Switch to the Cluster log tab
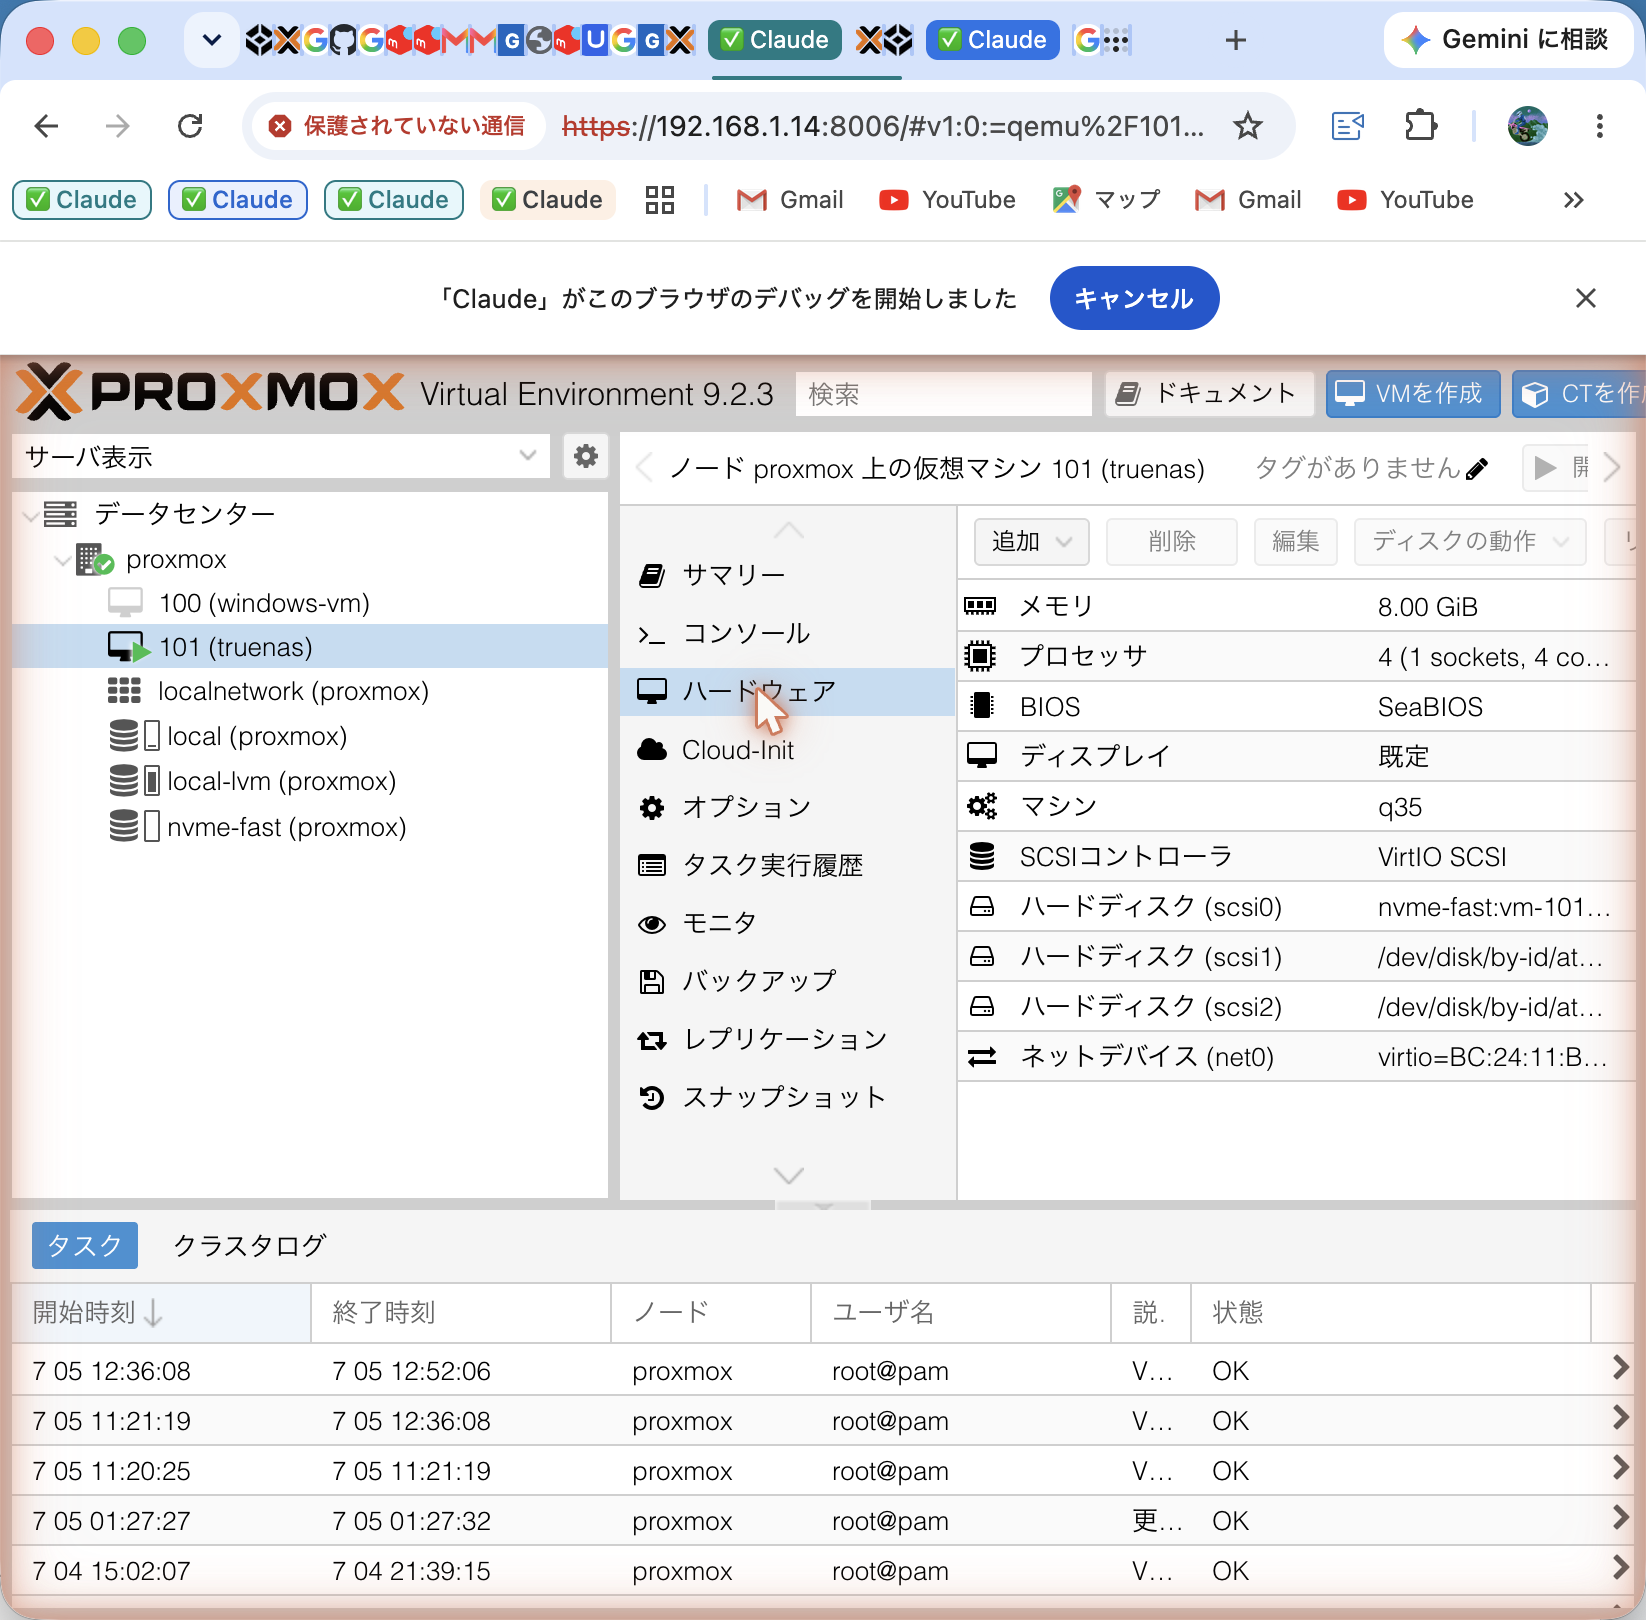The width and height of the screenshot is (1646, 1620). pos(250,1245)
